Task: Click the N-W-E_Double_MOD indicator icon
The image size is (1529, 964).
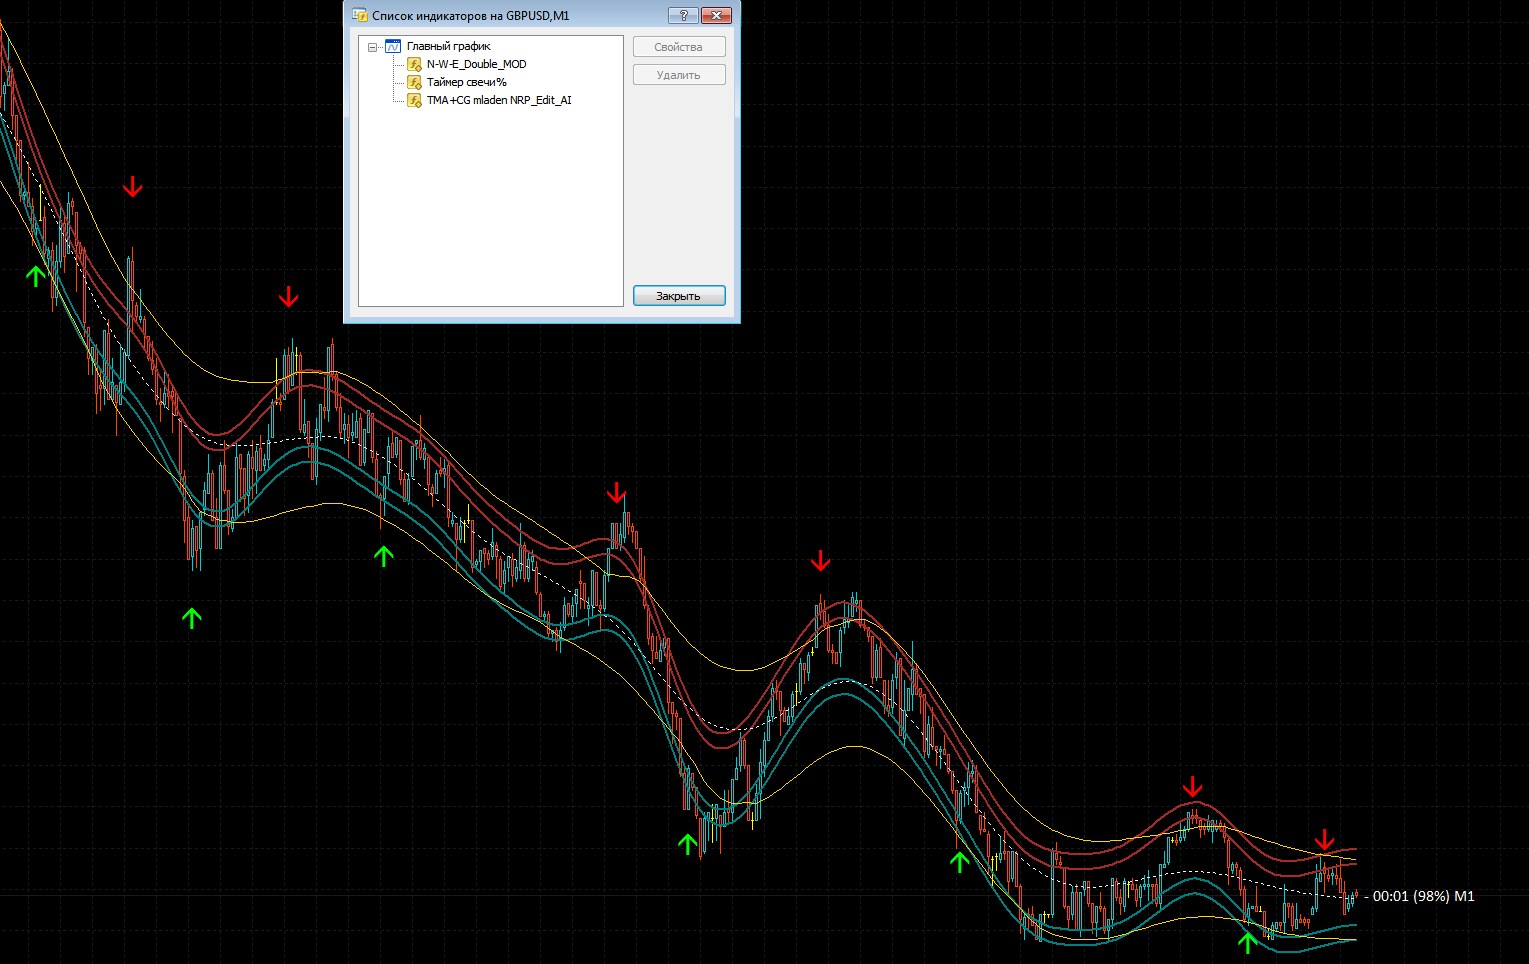Action: coord(414,64)
